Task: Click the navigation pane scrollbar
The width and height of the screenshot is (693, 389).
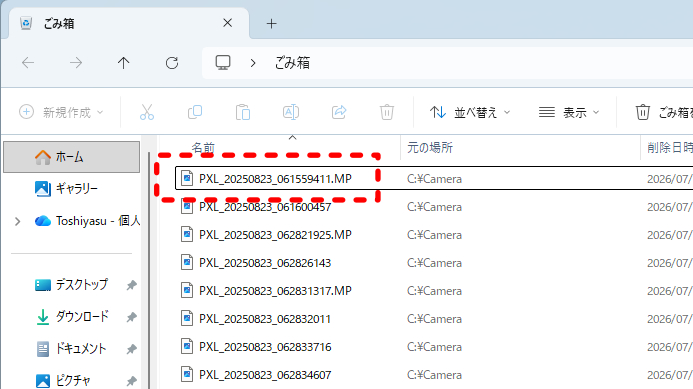Action: (149, 271)
